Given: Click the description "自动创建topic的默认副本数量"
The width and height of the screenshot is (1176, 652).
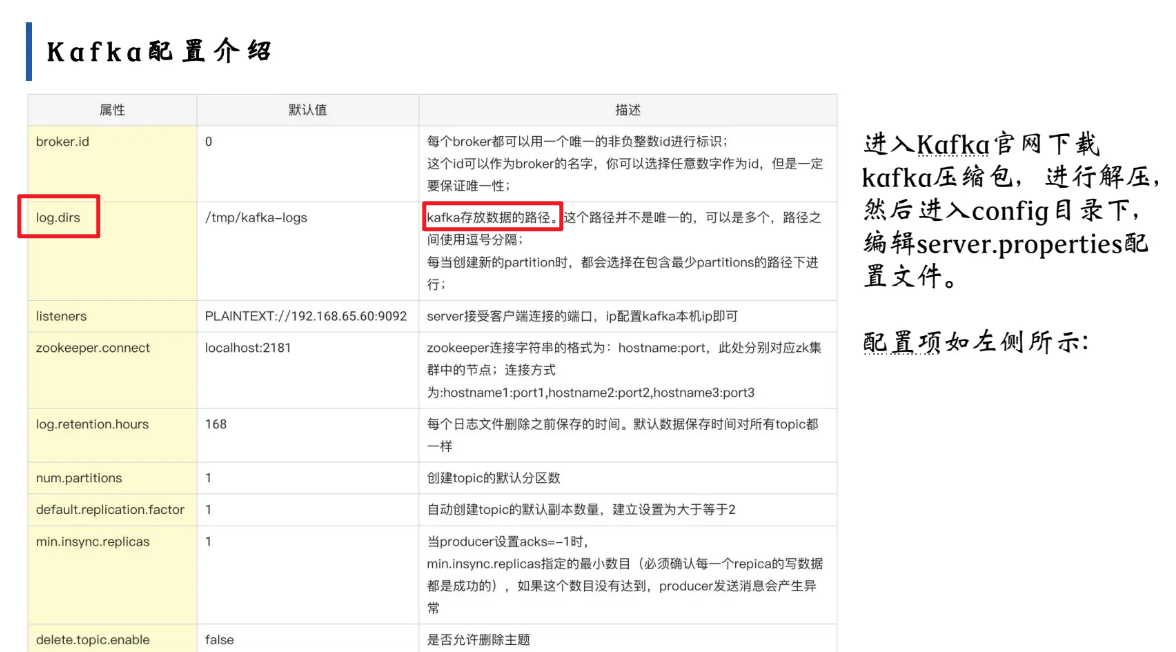Looking at the screenshot, I should [581, 509].
